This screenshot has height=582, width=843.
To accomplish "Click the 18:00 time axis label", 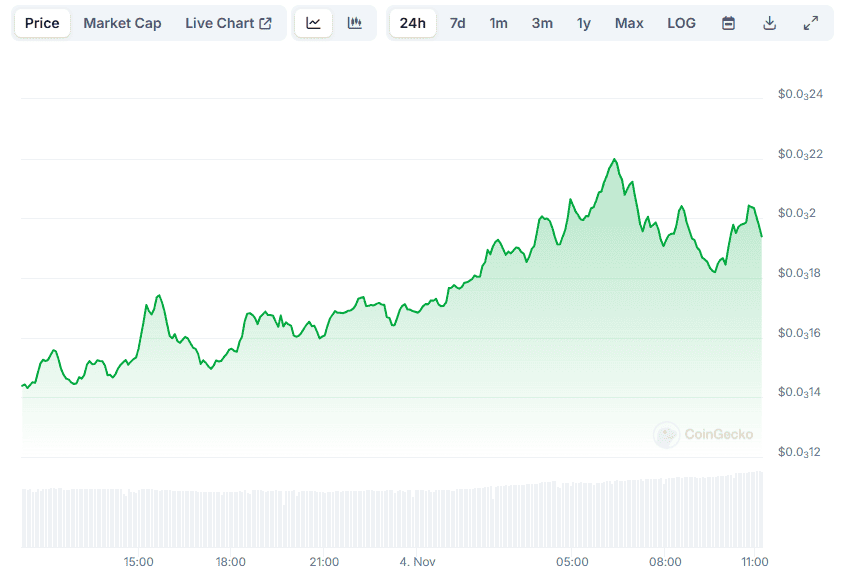I will pyautogui.click(x=231, y=562).
